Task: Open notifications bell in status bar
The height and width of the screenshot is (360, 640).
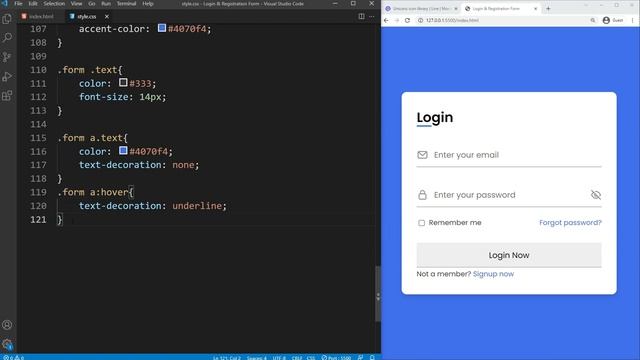Action: pos(372,358)
